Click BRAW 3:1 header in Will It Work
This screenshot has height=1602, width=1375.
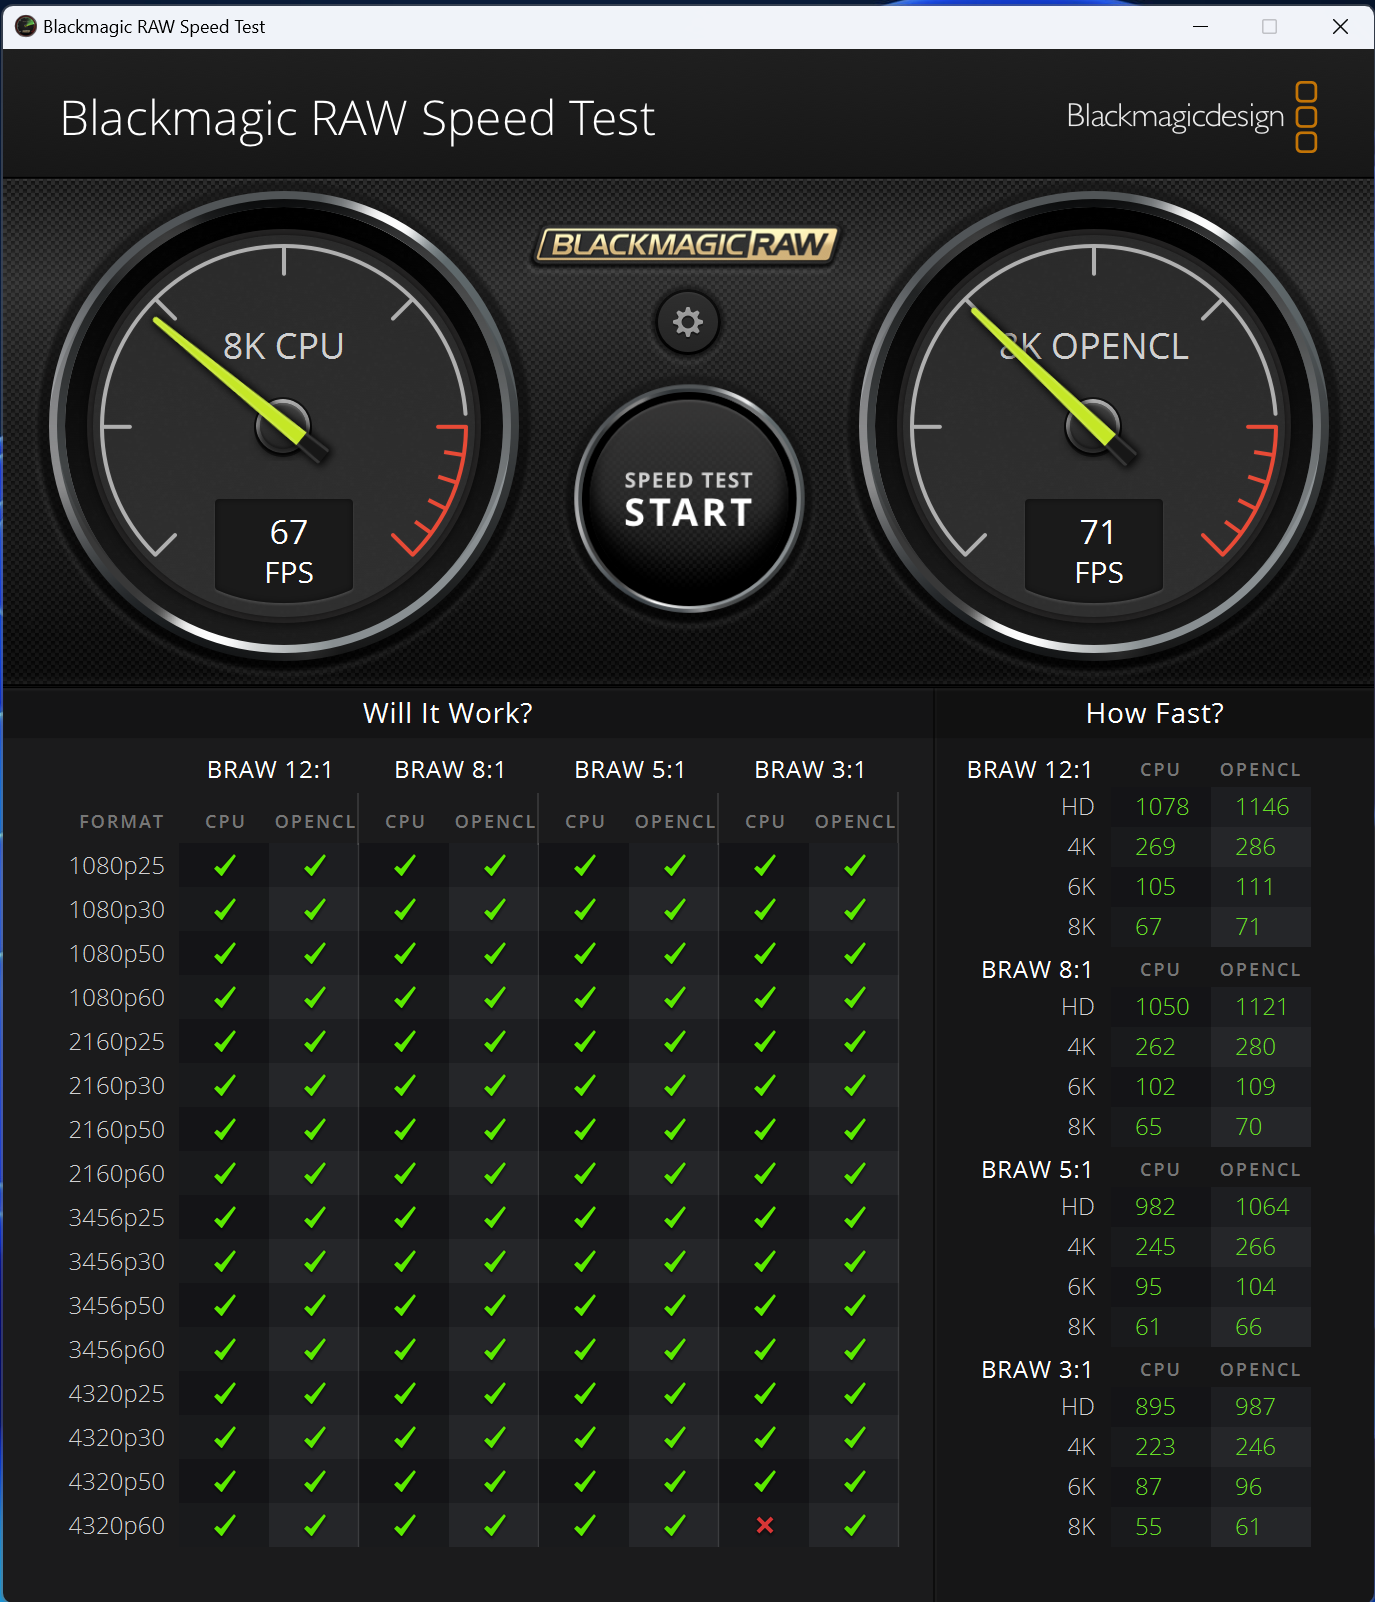click(x=809, y=769)
